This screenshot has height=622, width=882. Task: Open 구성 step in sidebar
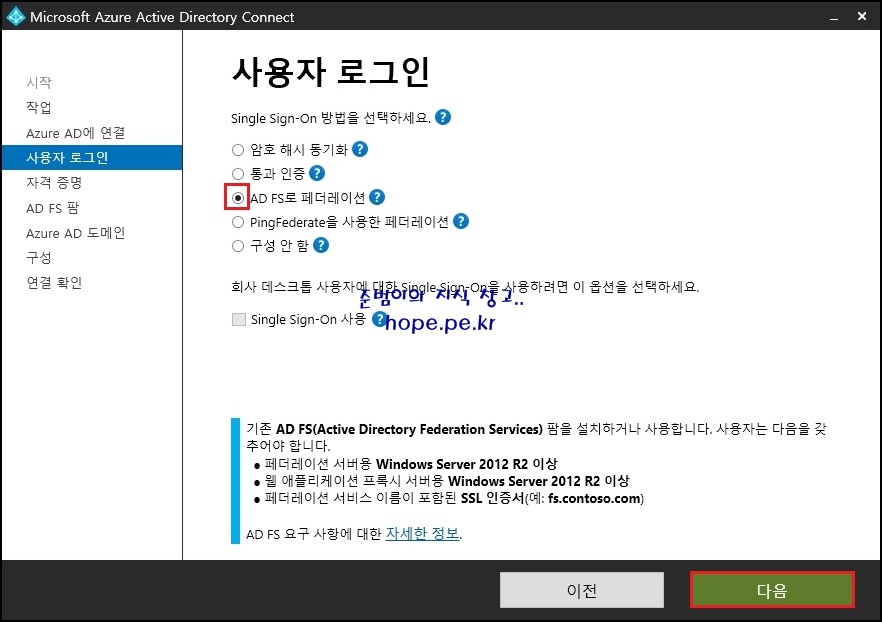point(39,258)
